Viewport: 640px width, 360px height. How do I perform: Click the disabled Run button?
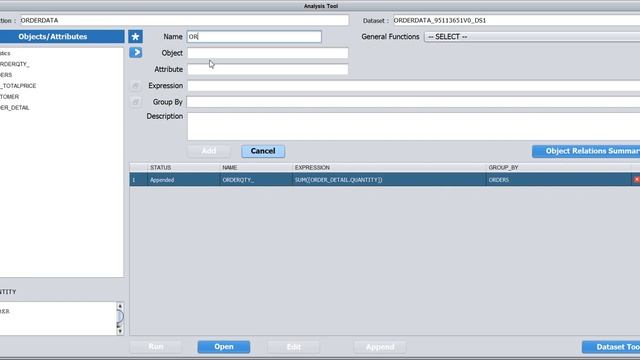(156, 347)
